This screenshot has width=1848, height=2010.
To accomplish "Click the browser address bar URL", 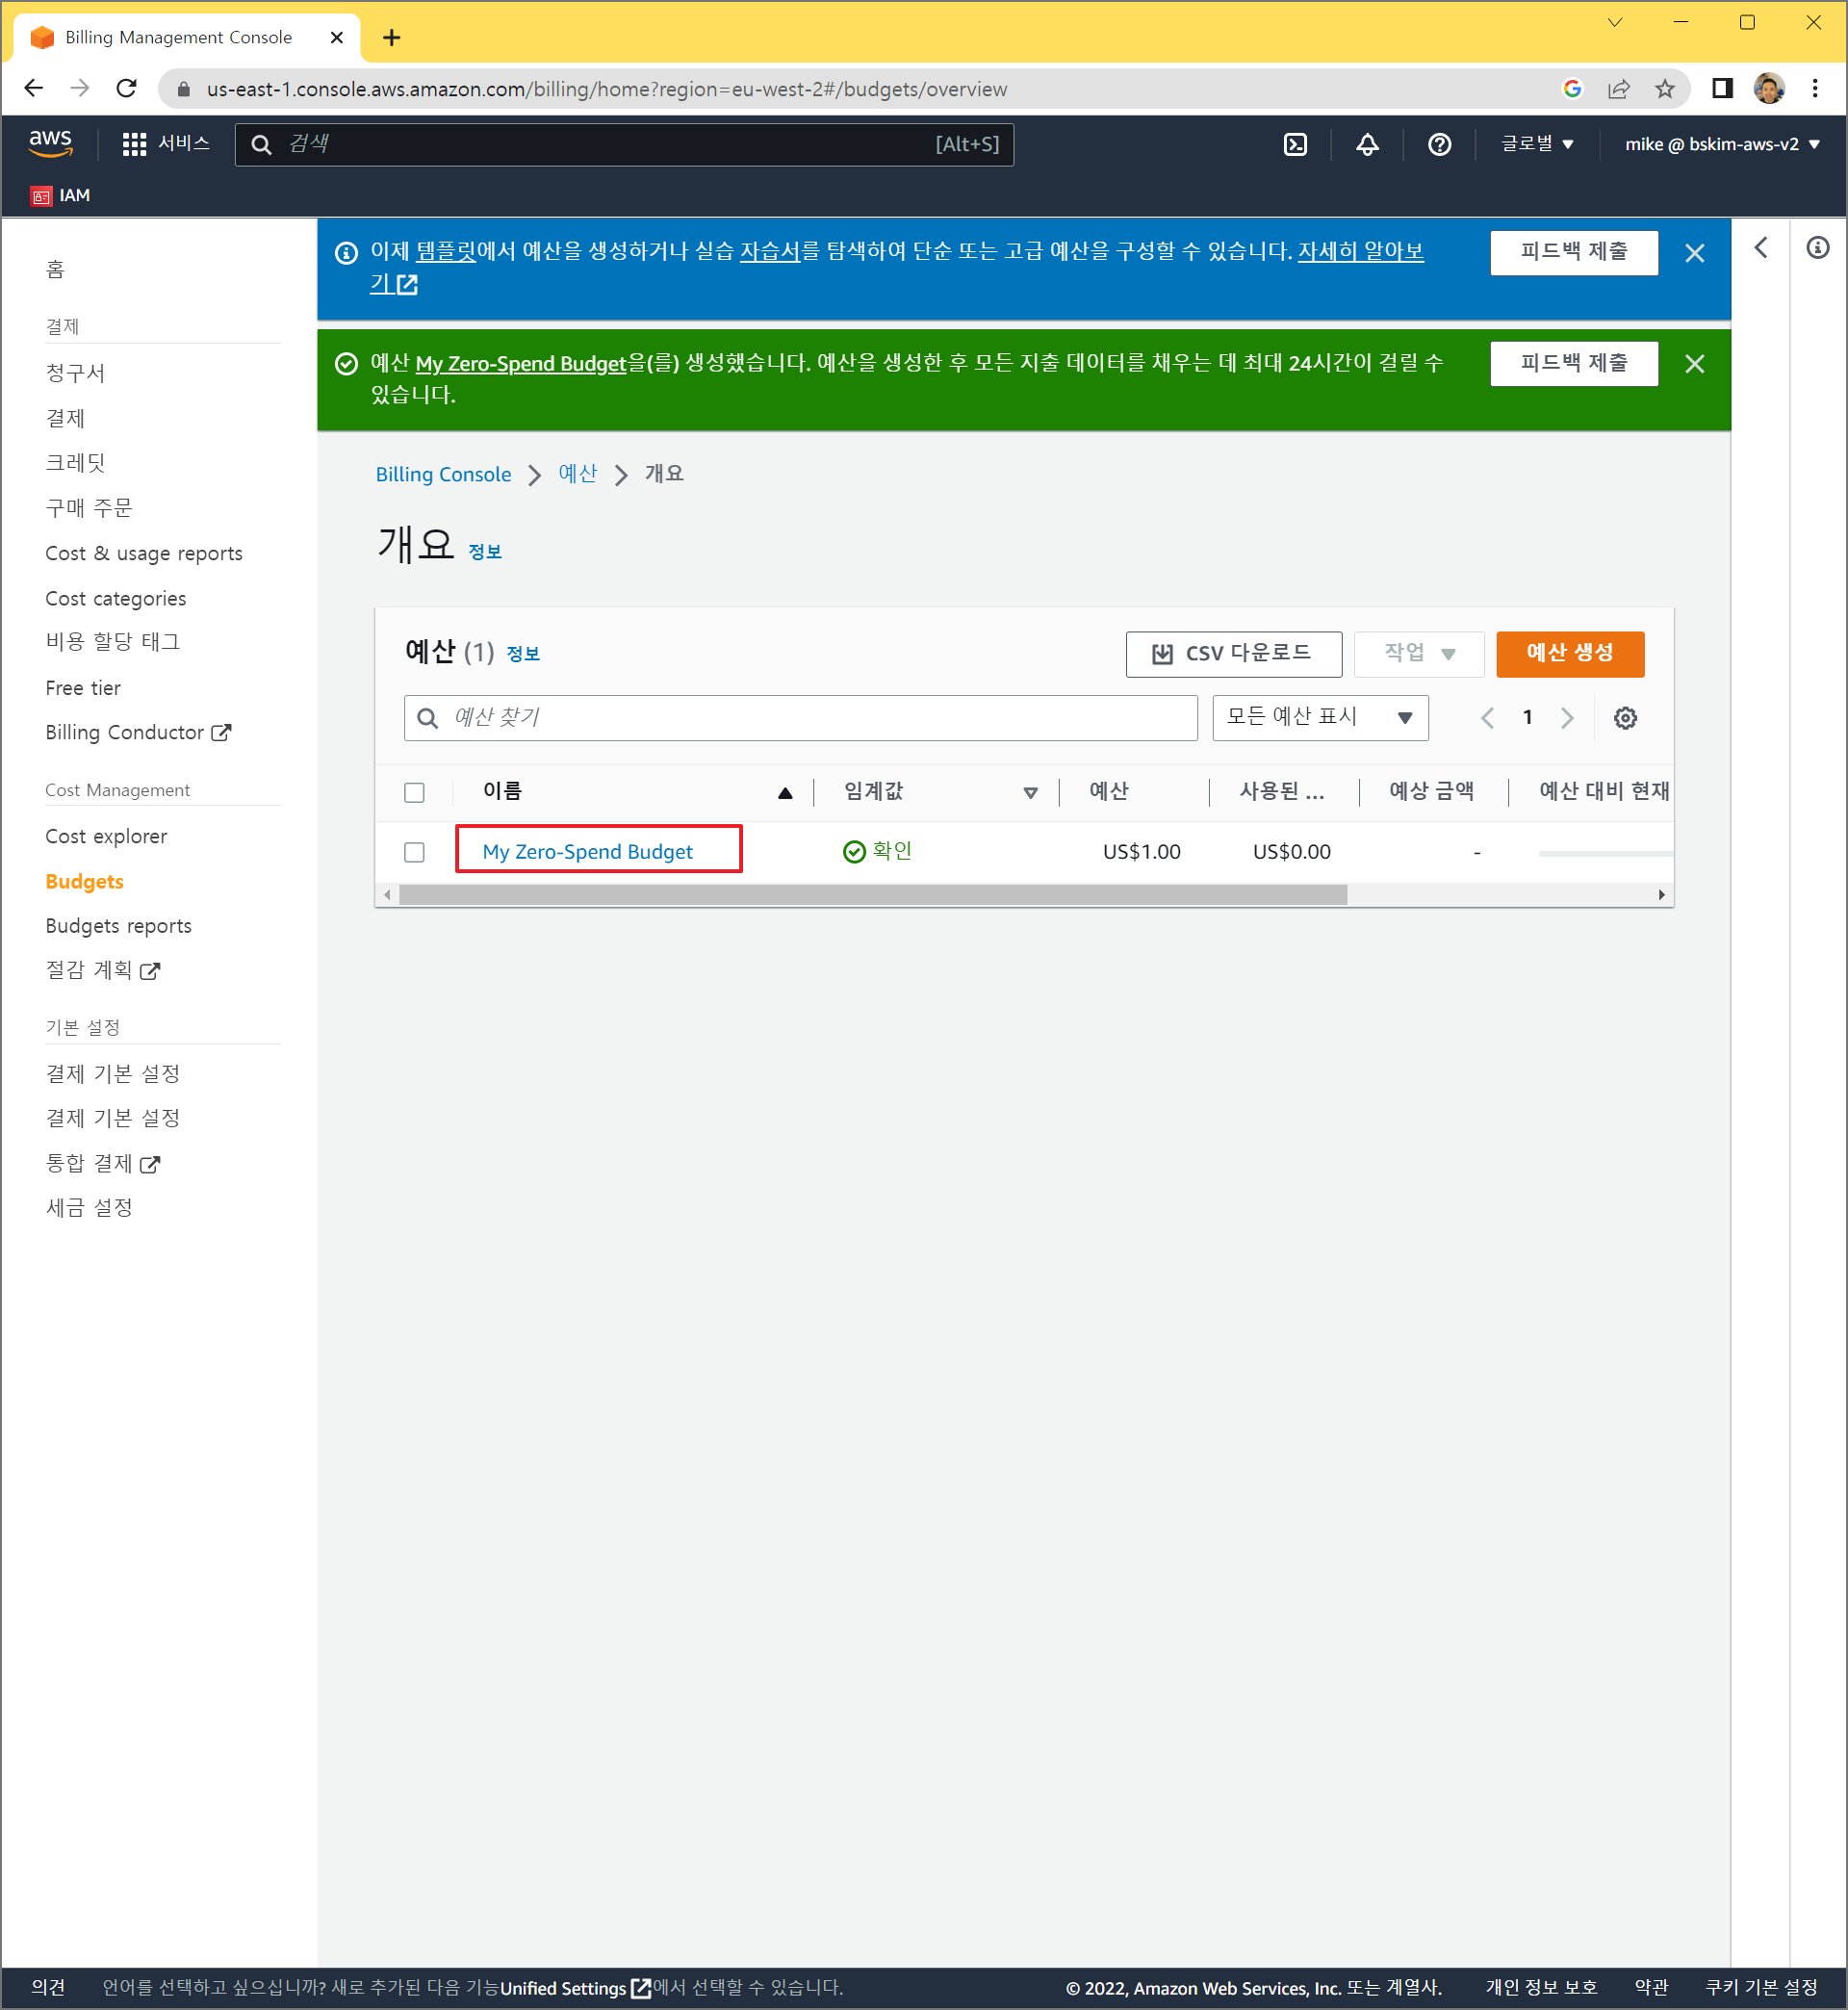I will pyautogui.click(x=606, y=89).
